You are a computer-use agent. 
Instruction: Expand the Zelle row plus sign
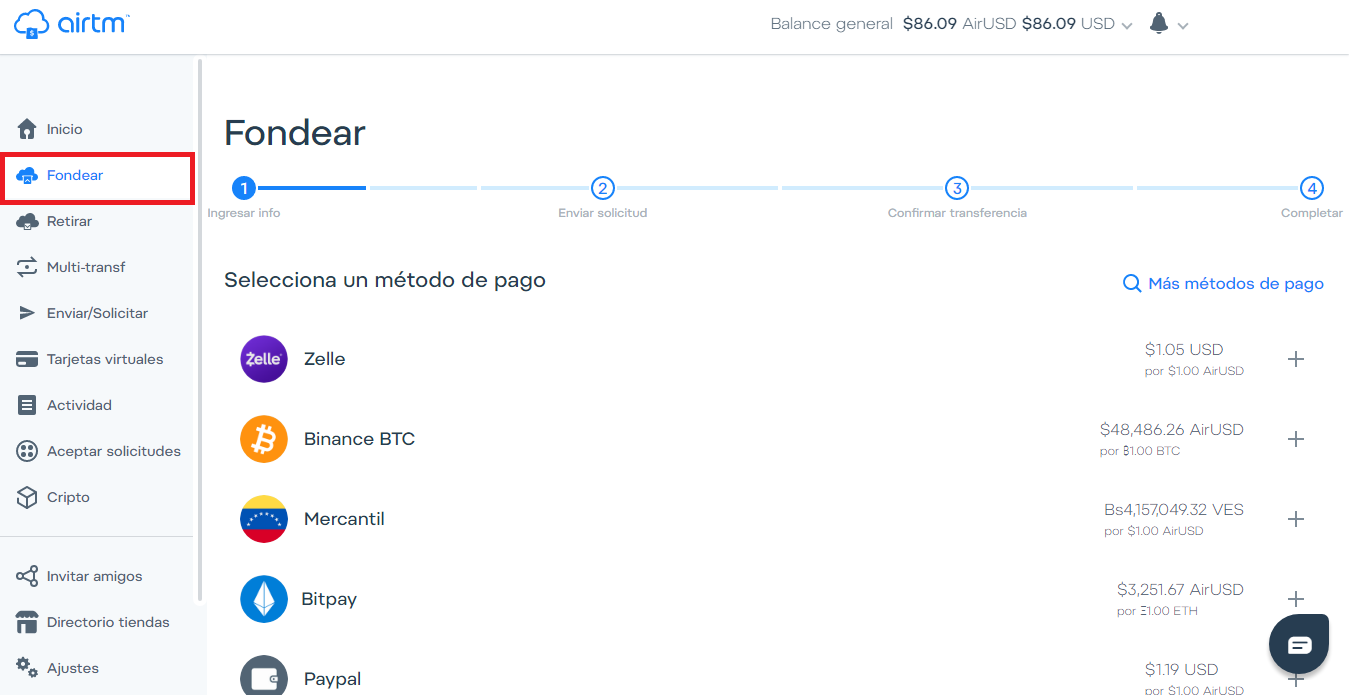1296,359
